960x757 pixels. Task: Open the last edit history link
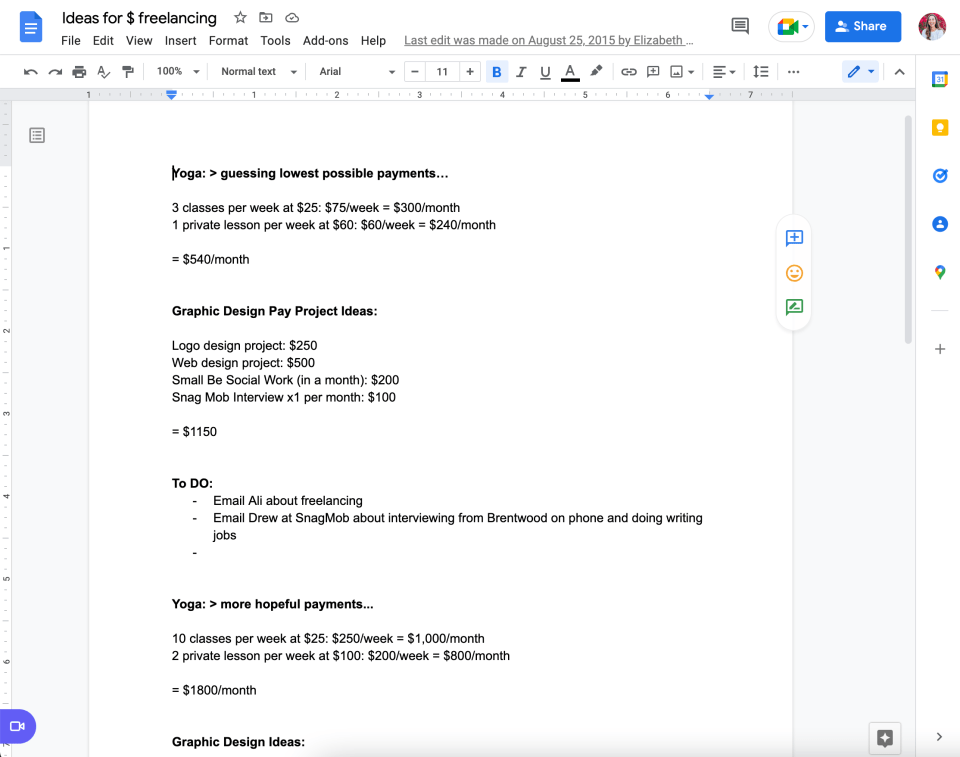pyautogui.click(x=549, y=40)
